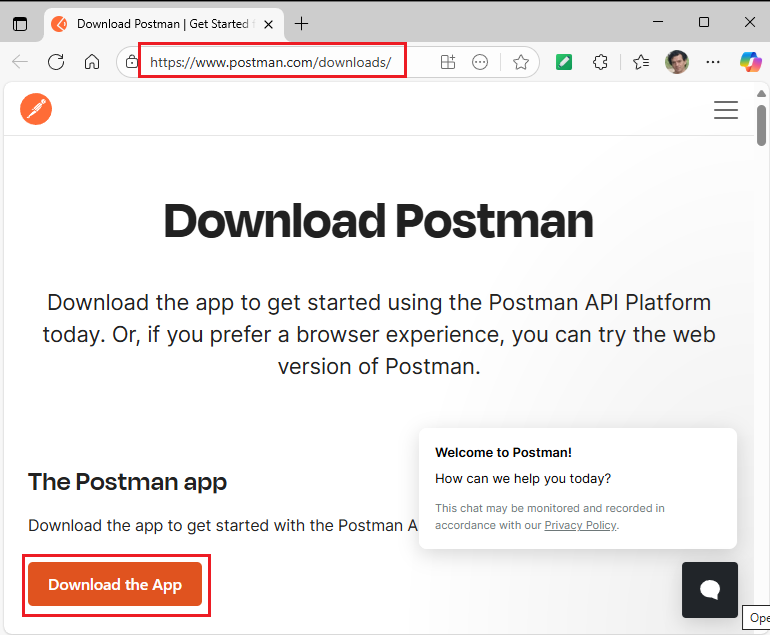Click the back navigation arrow

click(20, 62)
